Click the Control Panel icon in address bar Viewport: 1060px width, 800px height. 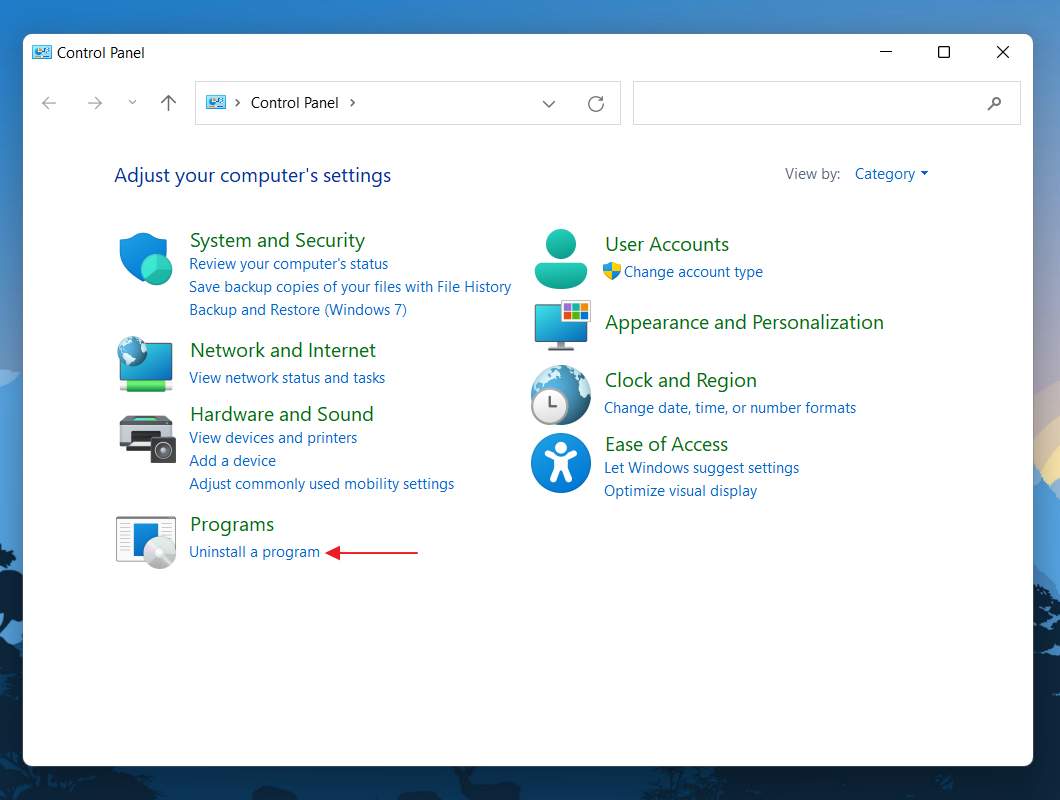pyautogui.click(x=216, y=103)
